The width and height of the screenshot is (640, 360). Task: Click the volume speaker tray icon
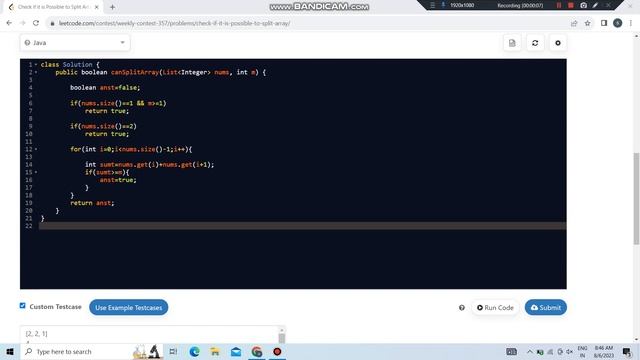(570, 351)
